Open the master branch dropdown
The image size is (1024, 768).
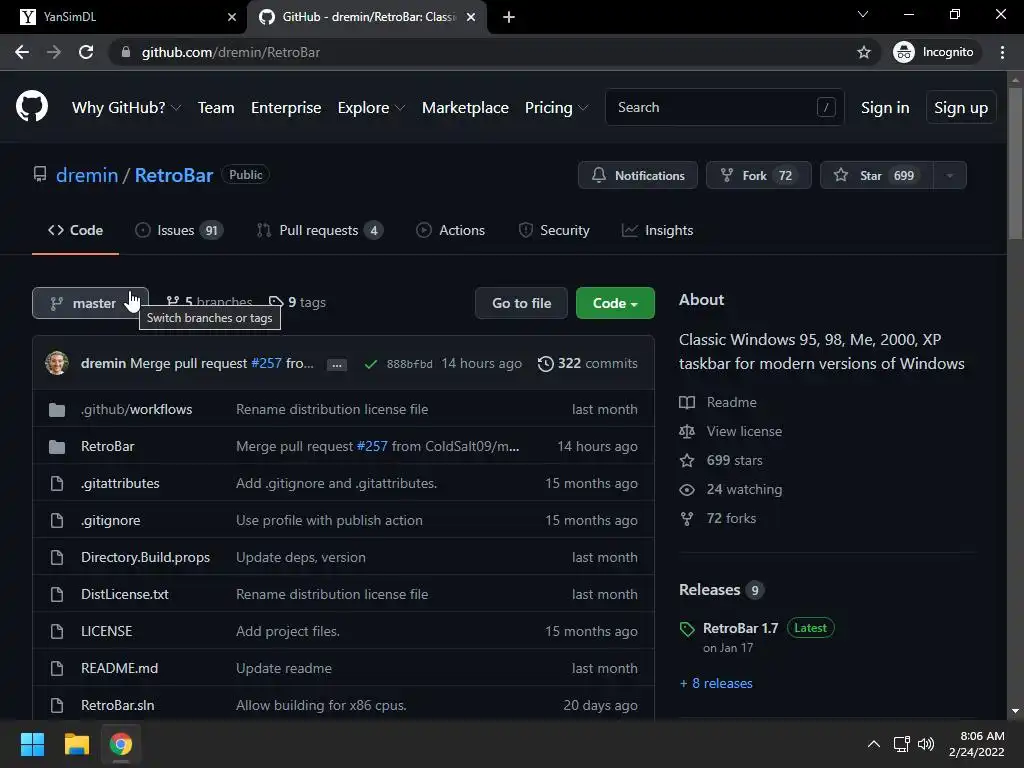pos(90,303)
